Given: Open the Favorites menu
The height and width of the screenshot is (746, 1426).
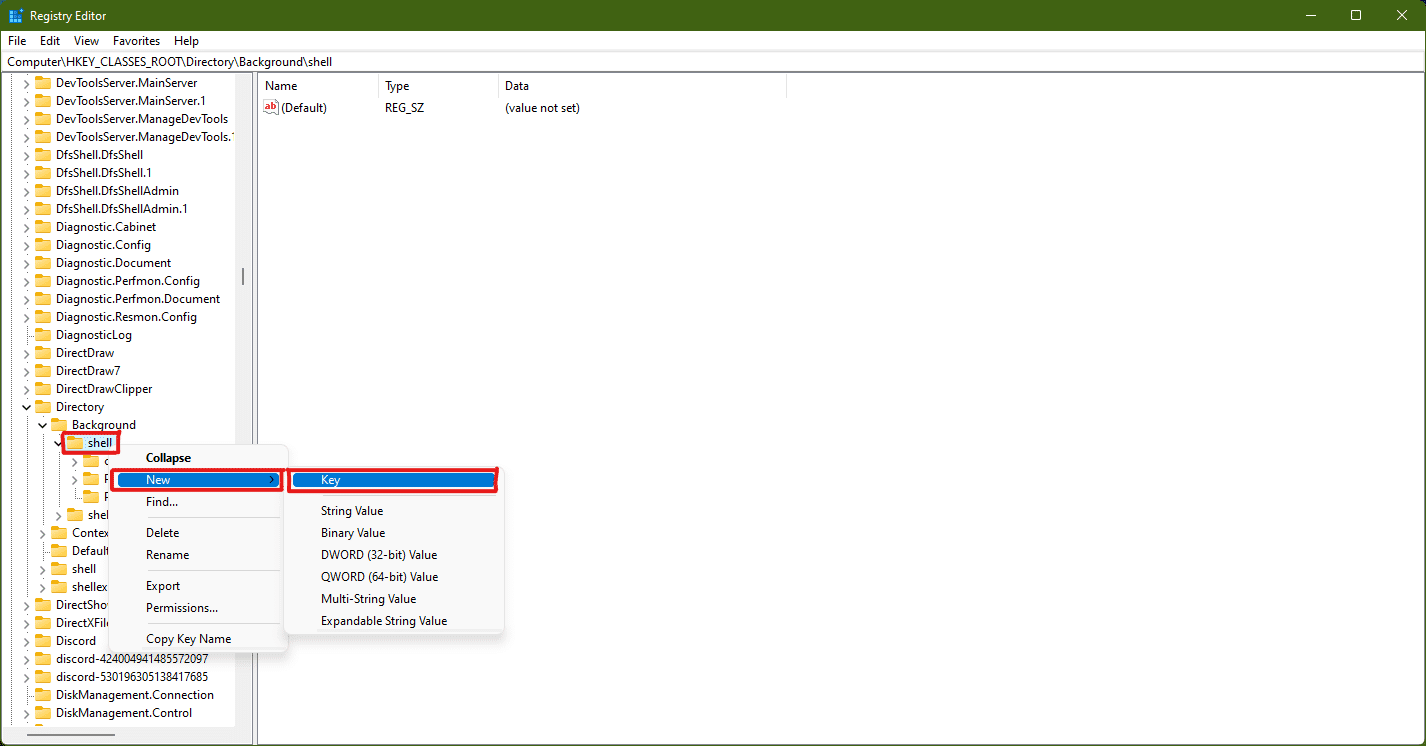Looking at the screenshot, I should click(x=136, y=41).
